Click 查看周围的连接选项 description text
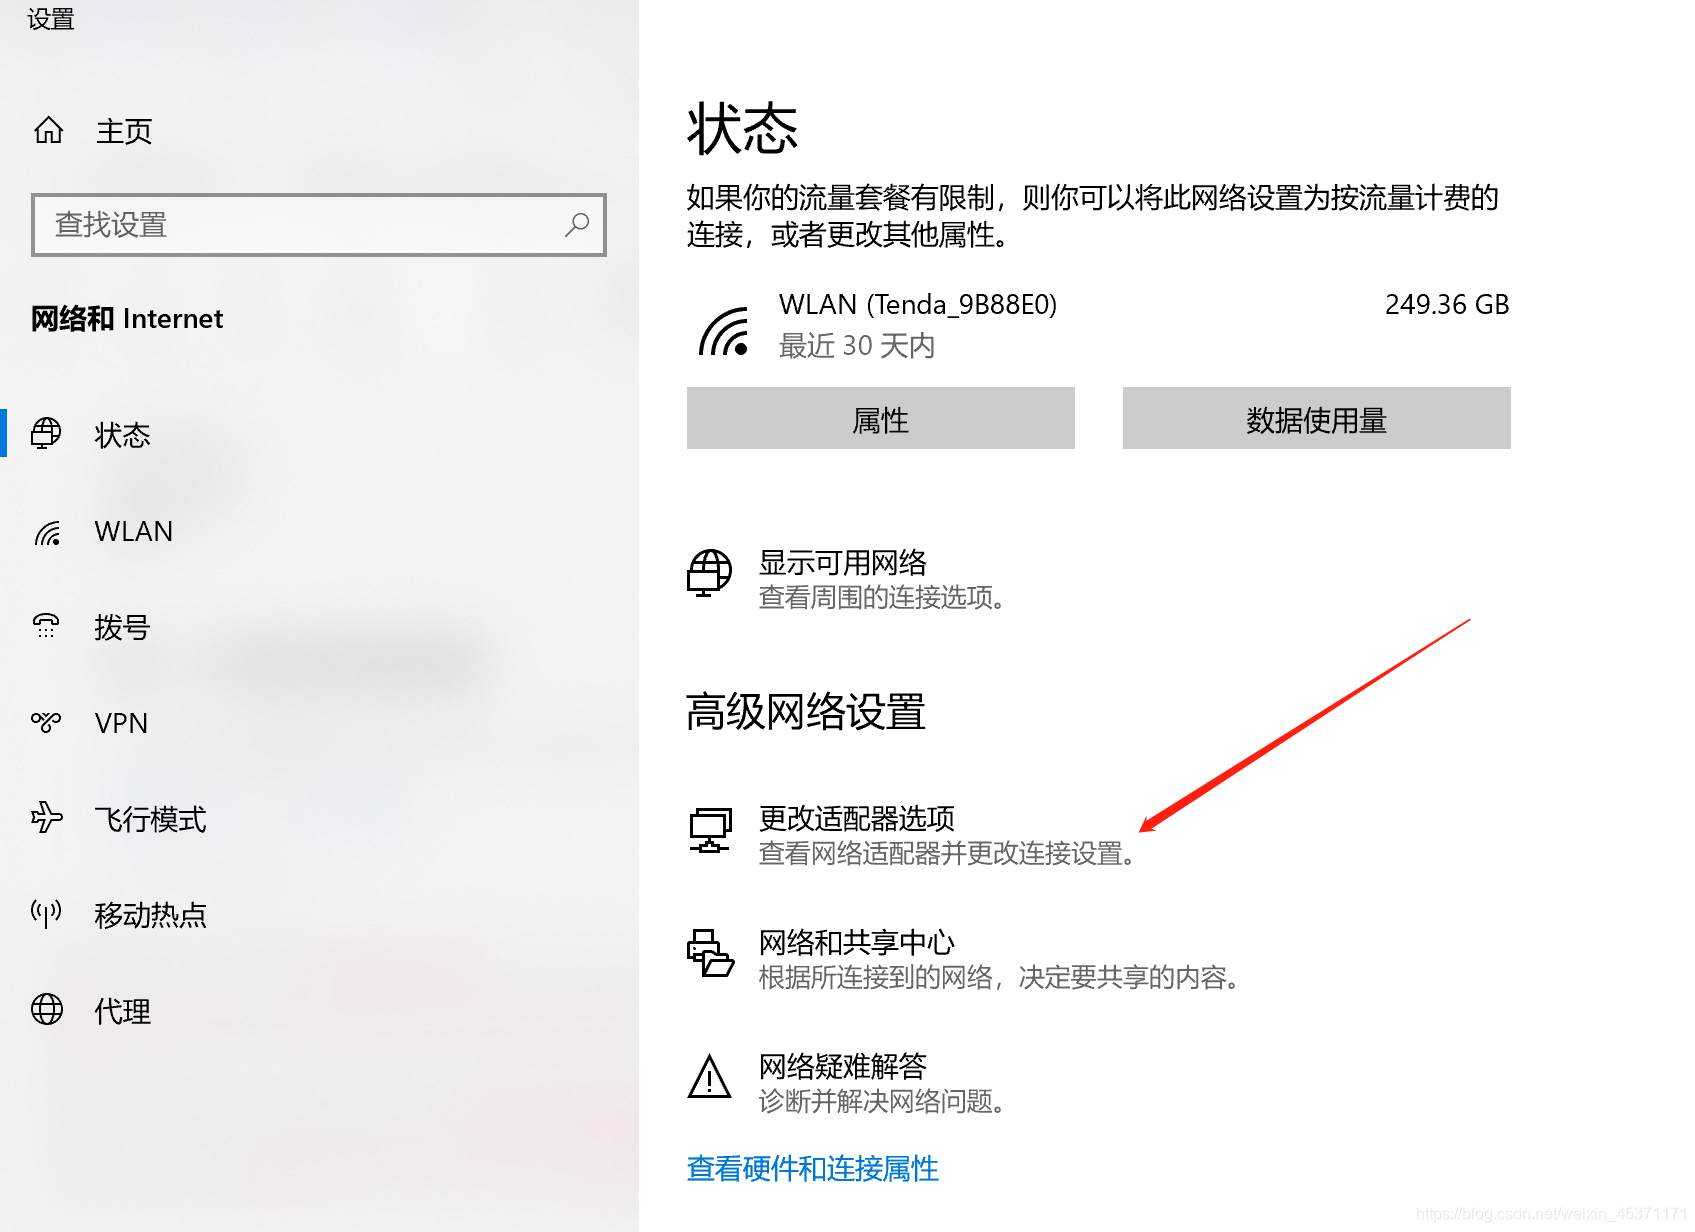This screenshot has width=1695, height=1232. (882, 598)
